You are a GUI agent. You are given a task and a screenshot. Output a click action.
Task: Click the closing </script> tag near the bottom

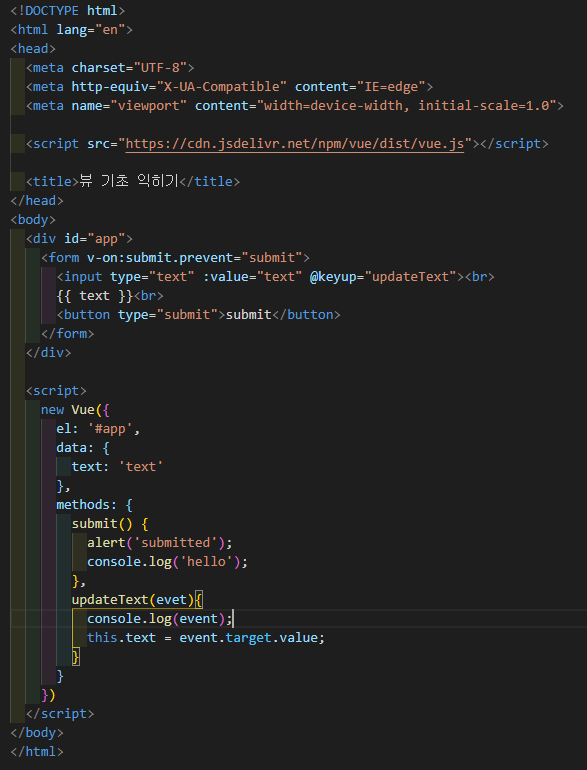click(x=60, y=714)
